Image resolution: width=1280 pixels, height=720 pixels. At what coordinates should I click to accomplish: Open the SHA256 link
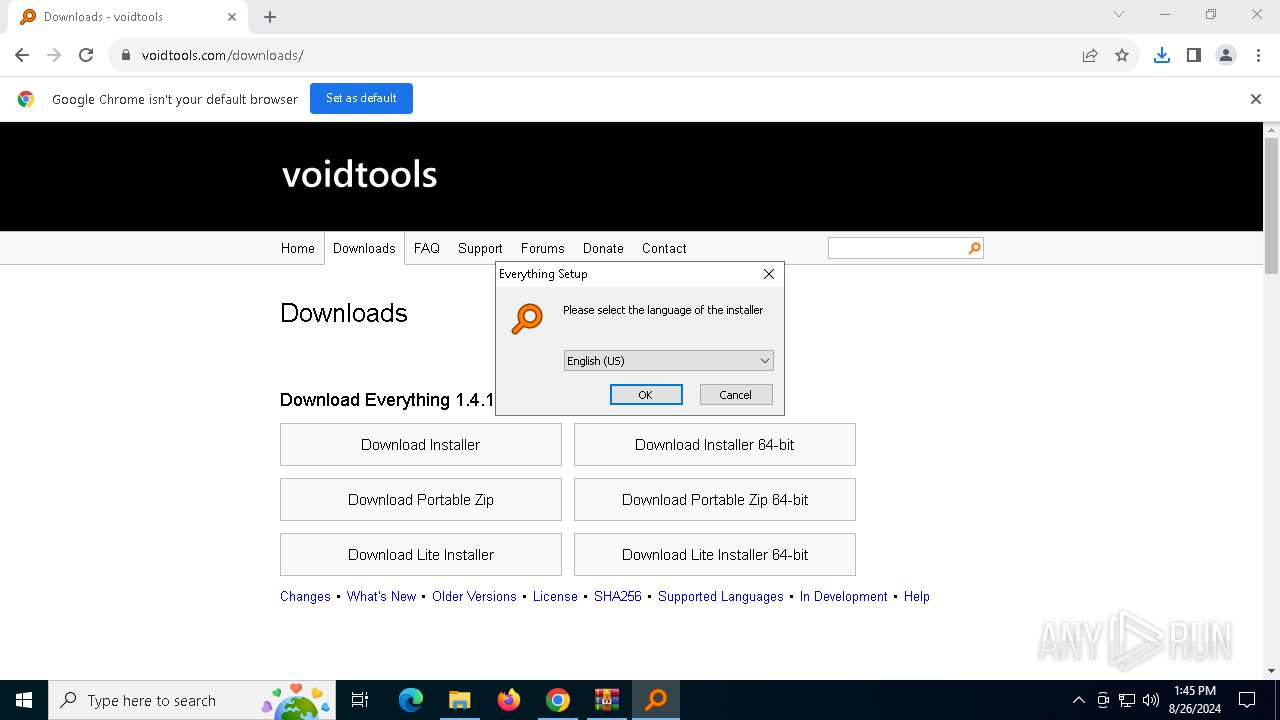pyautogui.click(x=617, y=597)
